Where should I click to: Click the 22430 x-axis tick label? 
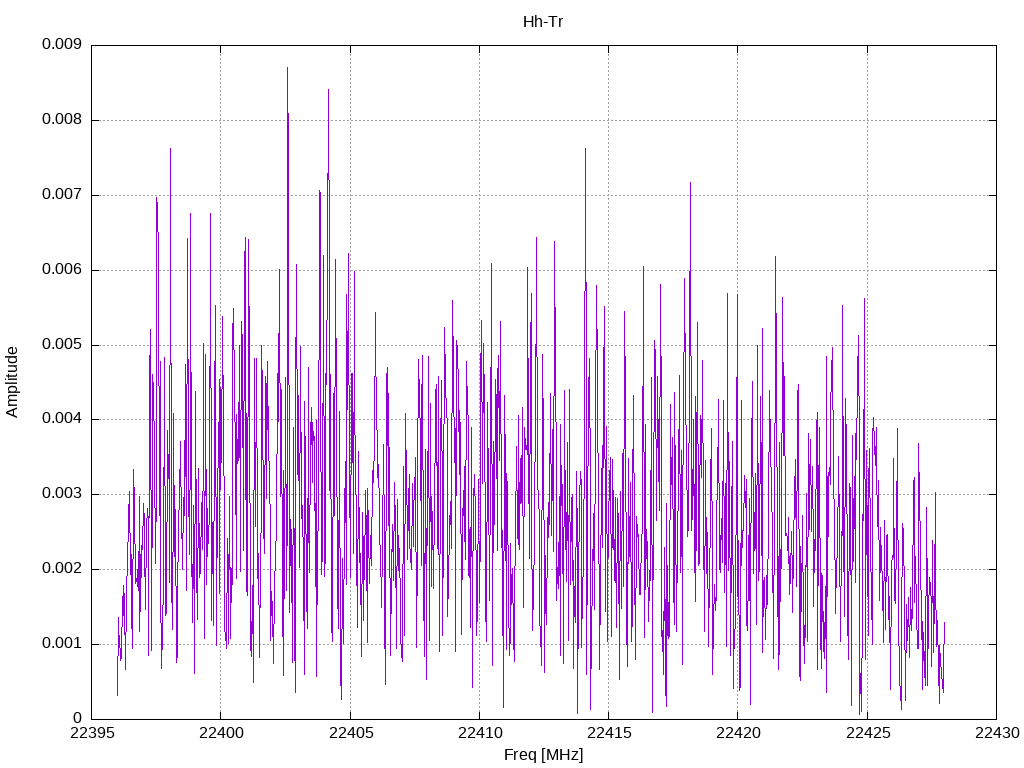[997, 733]
